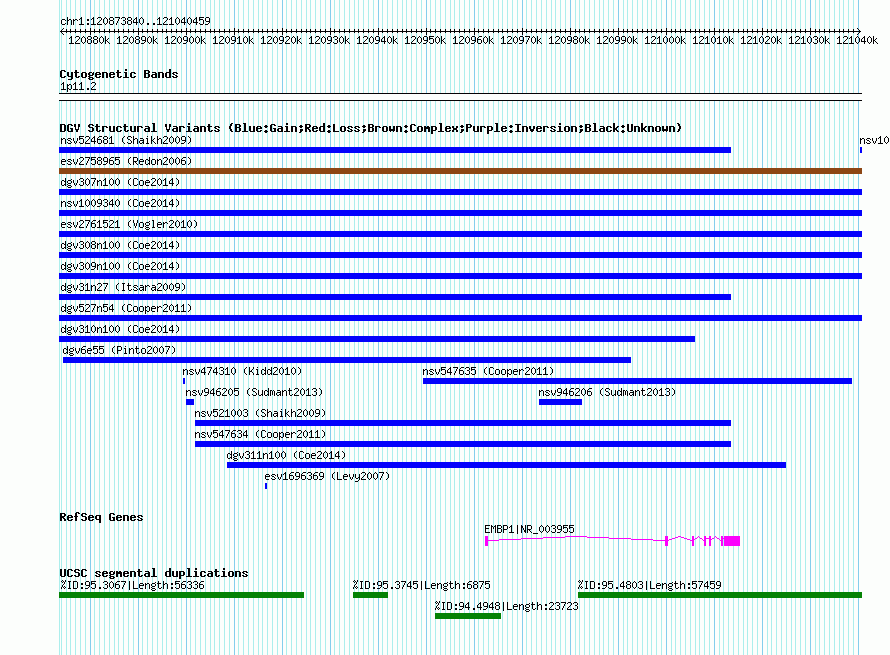Select the green 56336-length duplication bar
Viewport: 890px width, 655px height.
click(x=182, y=595)
